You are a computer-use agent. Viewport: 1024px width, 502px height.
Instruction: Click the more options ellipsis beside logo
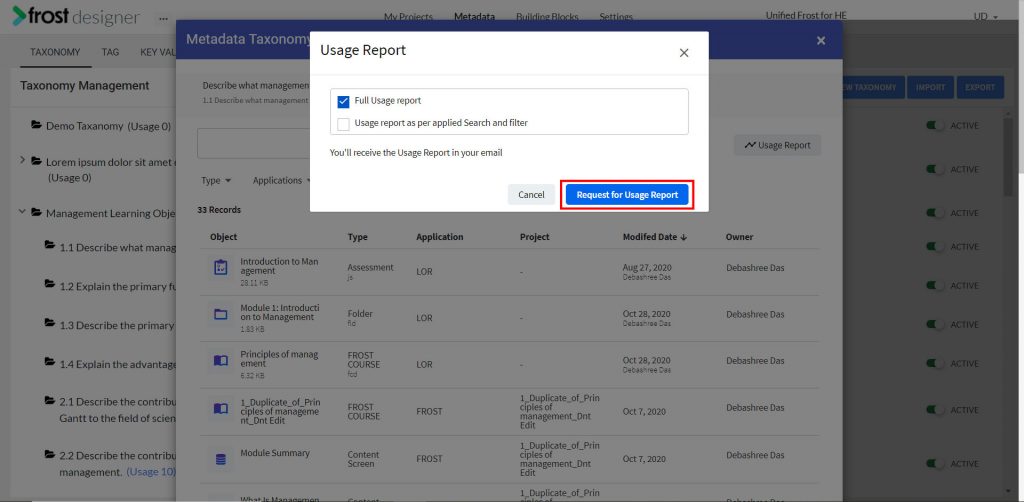(x=163, y=19)
